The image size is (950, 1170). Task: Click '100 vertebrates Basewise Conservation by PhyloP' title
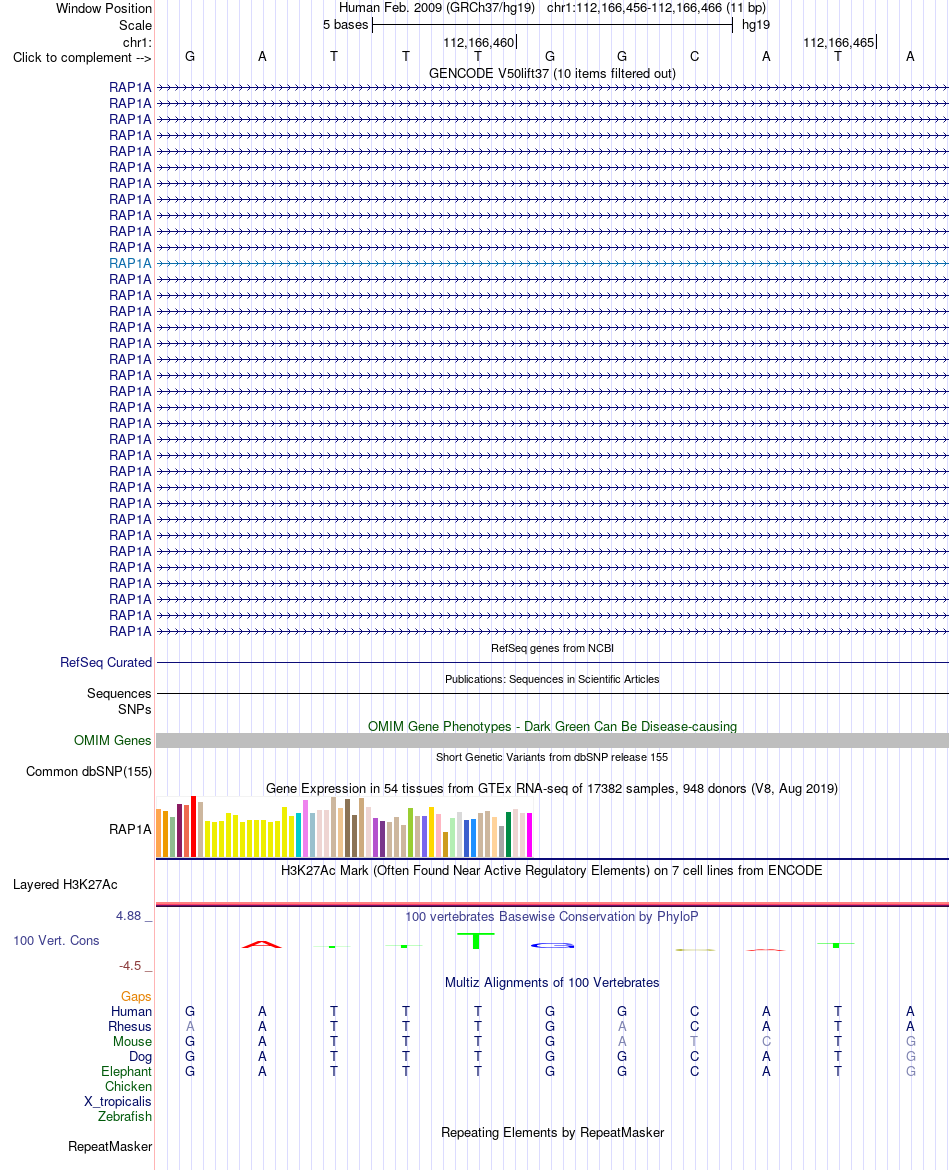[552, 917]
